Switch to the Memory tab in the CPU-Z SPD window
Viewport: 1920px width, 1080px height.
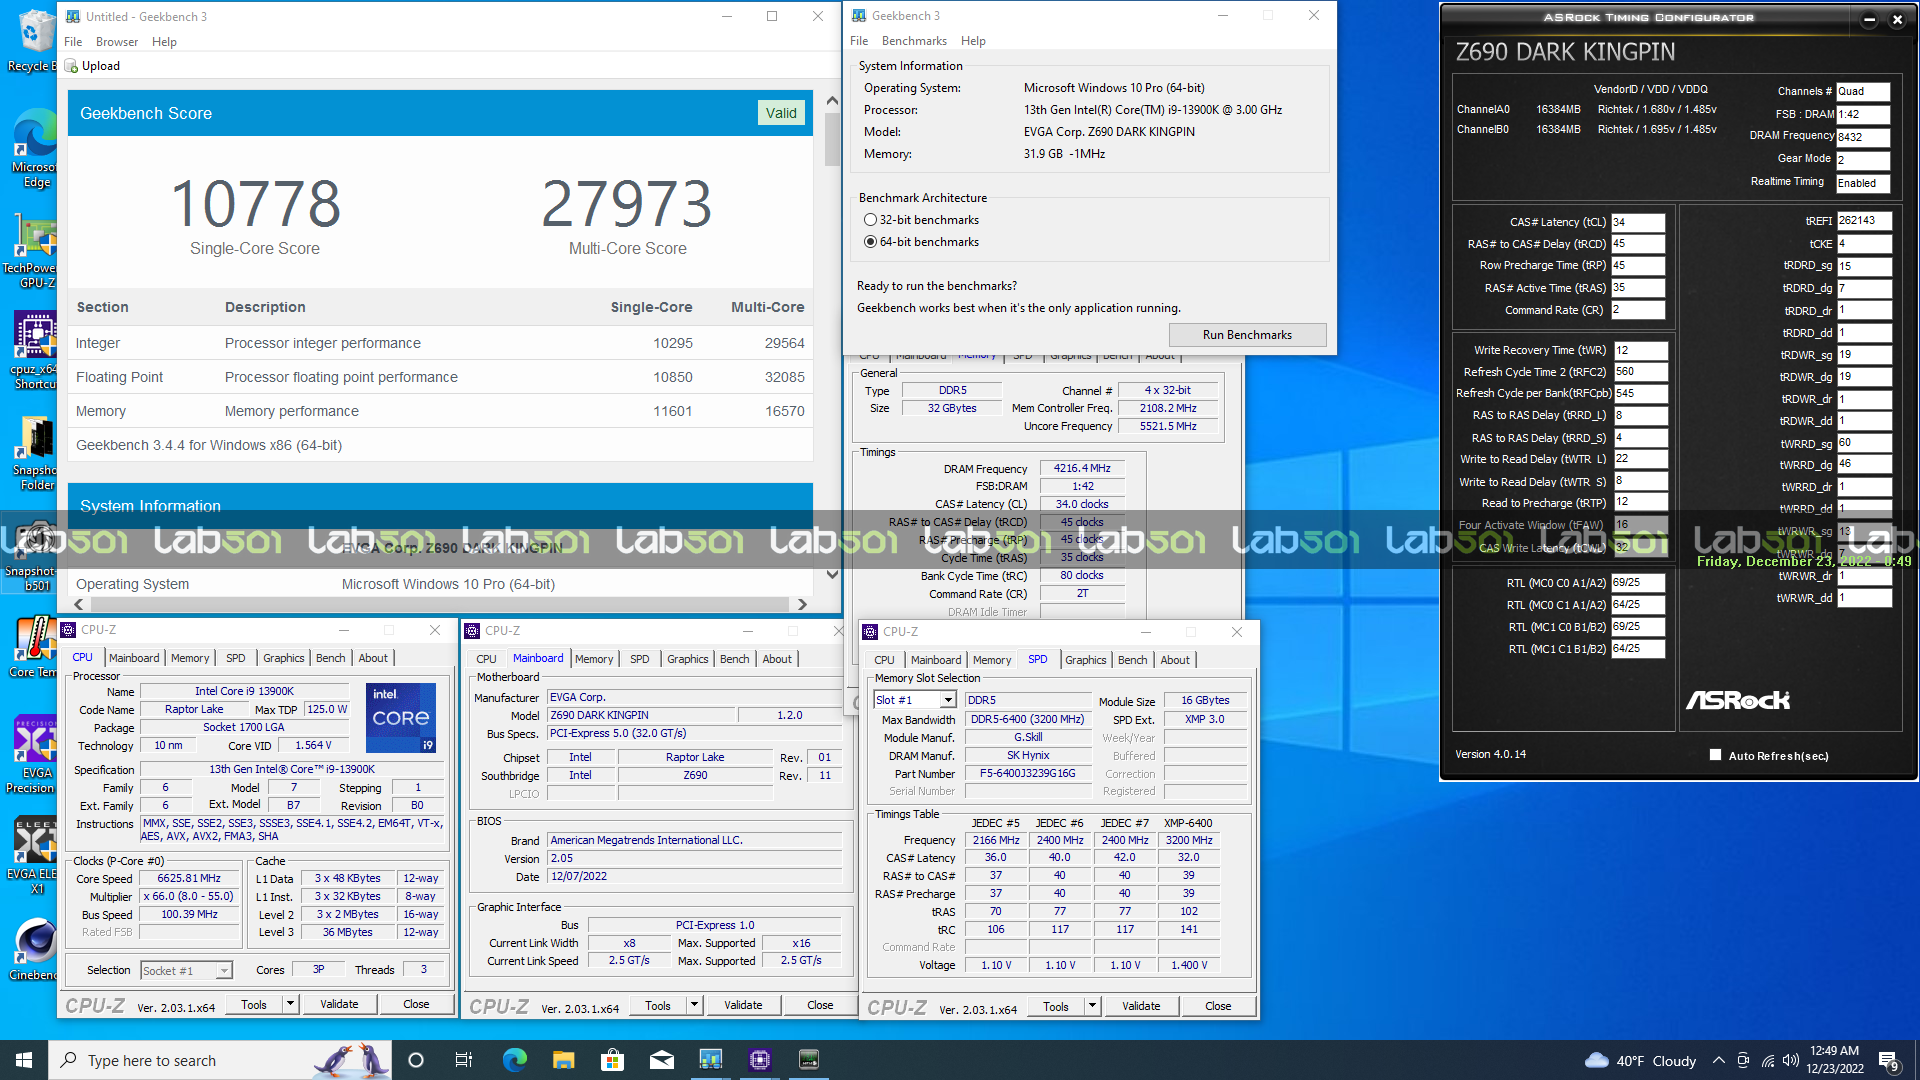992,660
